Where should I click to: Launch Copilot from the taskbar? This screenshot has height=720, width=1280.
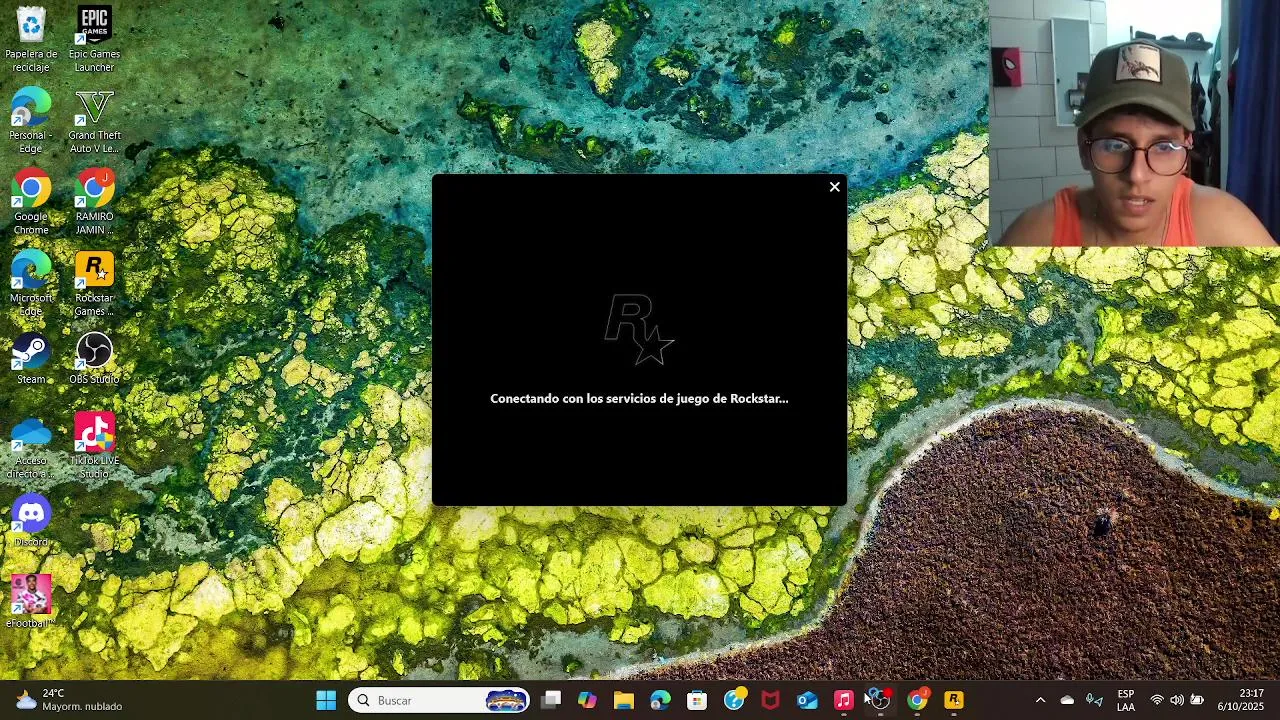coord(587,700)
